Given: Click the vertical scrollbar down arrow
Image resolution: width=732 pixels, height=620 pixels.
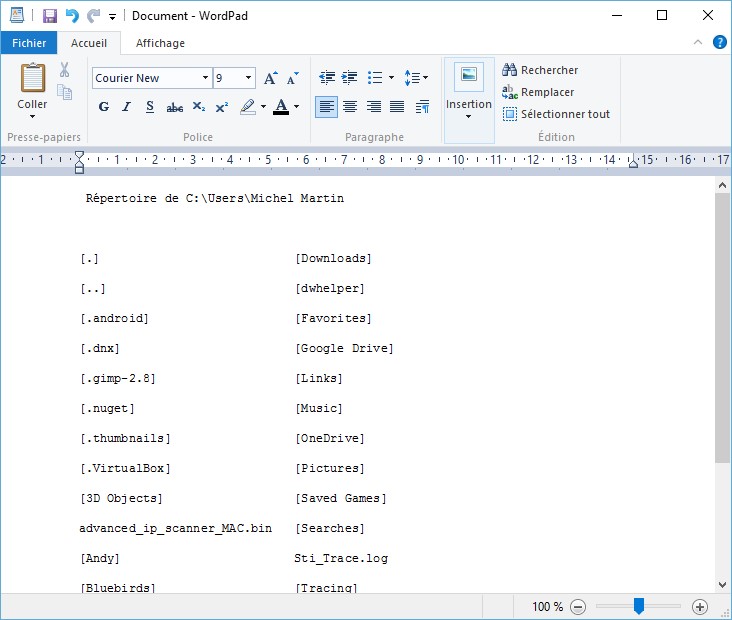Looking at the screenshot, I should pos(723,585).
